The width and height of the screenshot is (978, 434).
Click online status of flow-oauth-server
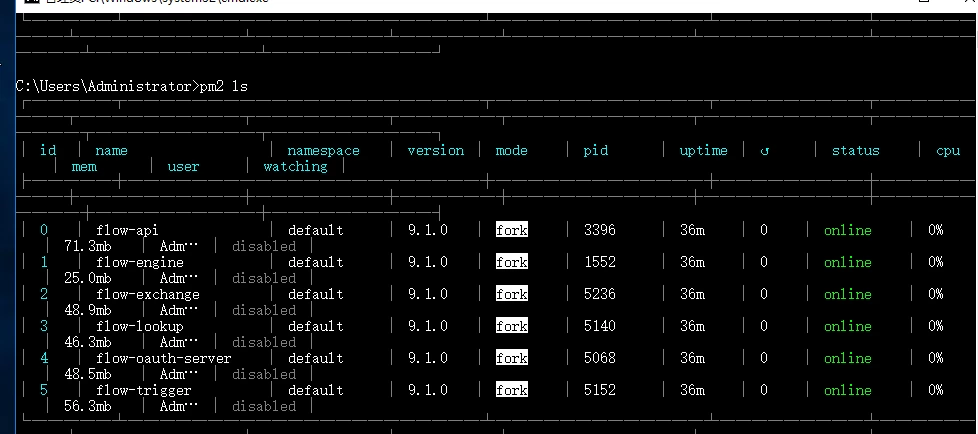point(848,358)
